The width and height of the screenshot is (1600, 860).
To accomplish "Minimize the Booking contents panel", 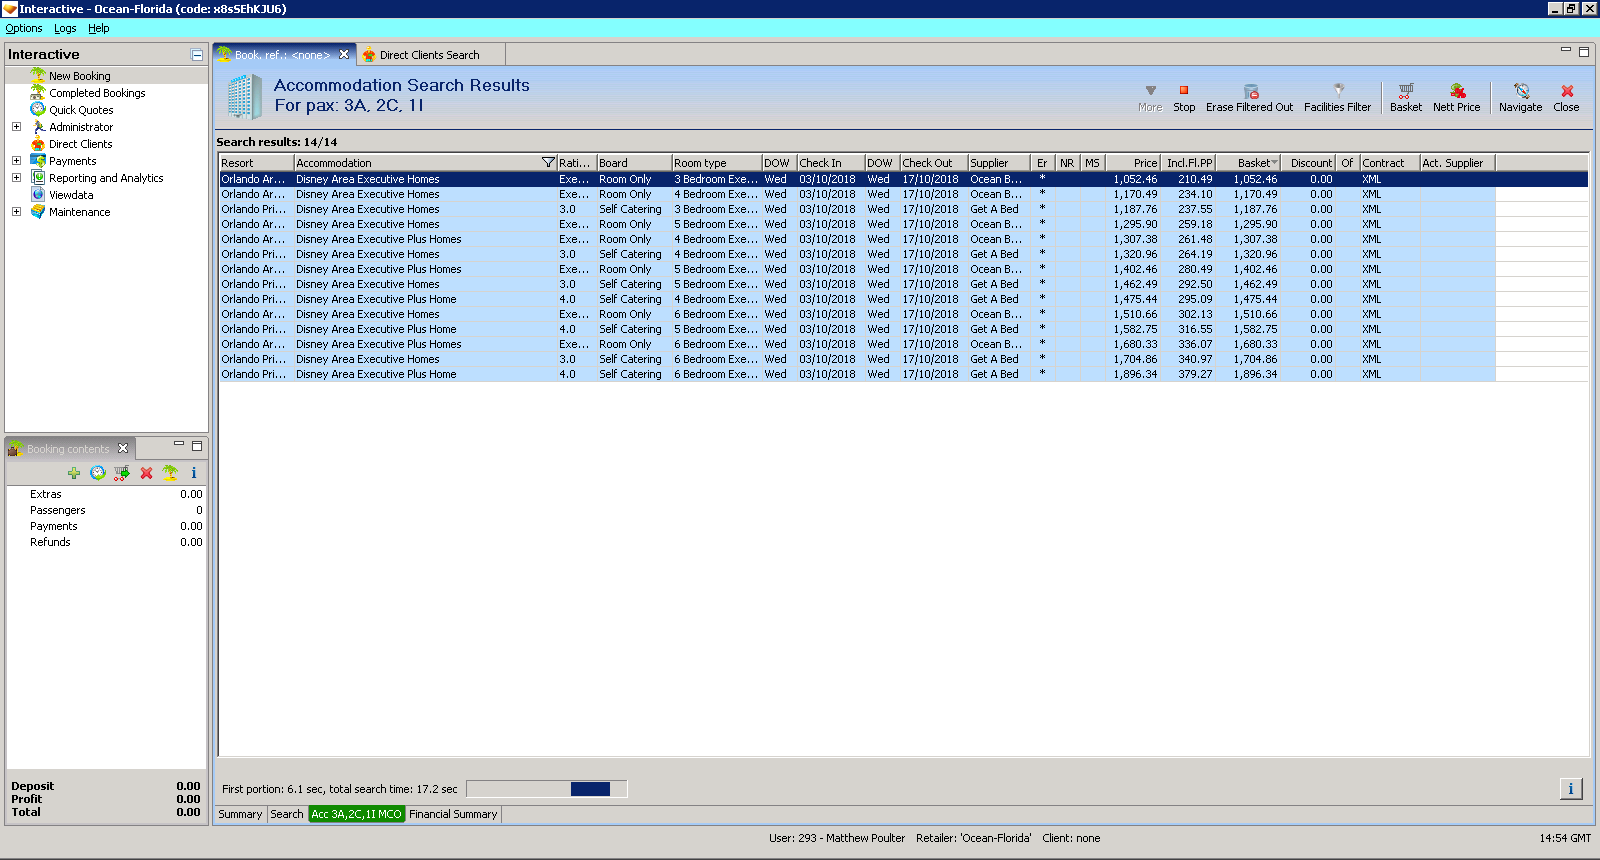I will pos(179,444).
